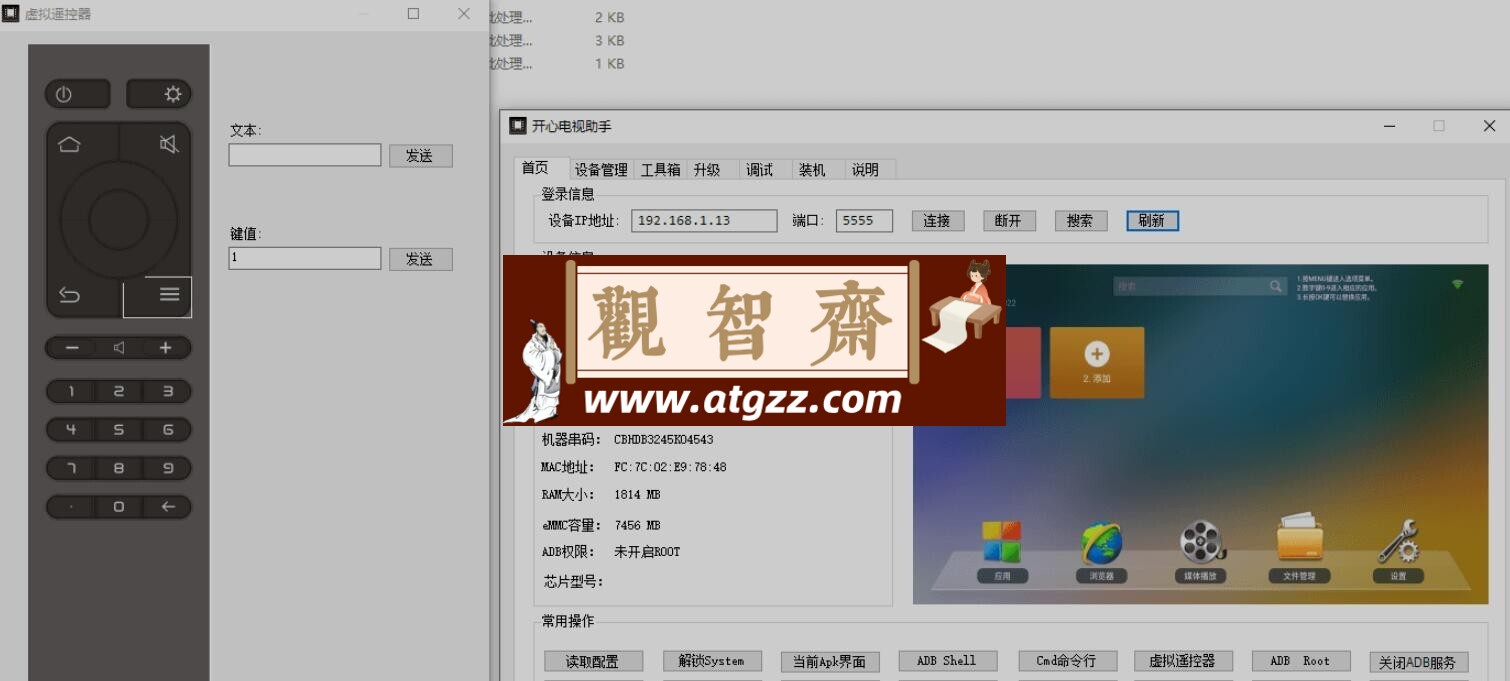Click the 刷新 refresh button
1510x681 pixels.
click(1152, 221)
